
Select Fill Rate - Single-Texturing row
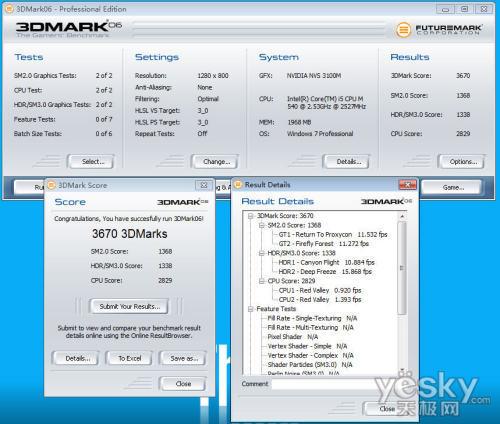312,318
